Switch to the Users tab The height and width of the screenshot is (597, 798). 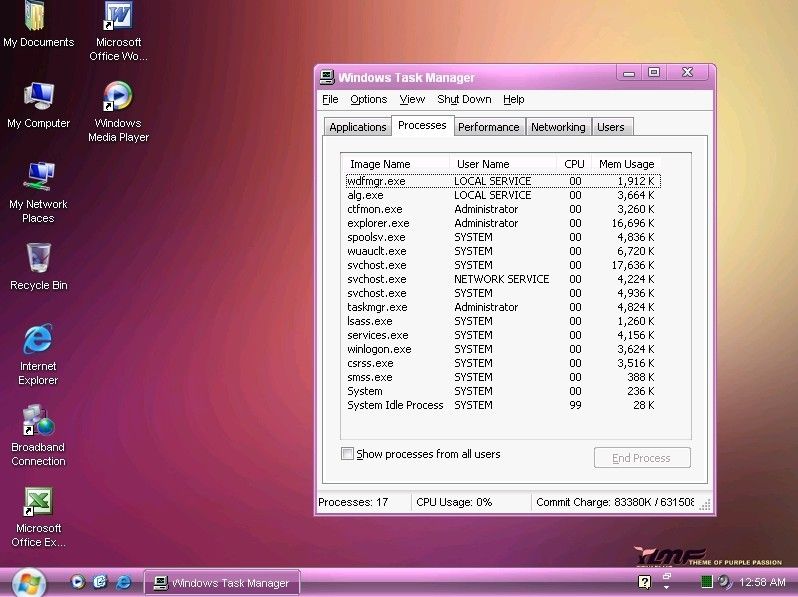point(611,127)
